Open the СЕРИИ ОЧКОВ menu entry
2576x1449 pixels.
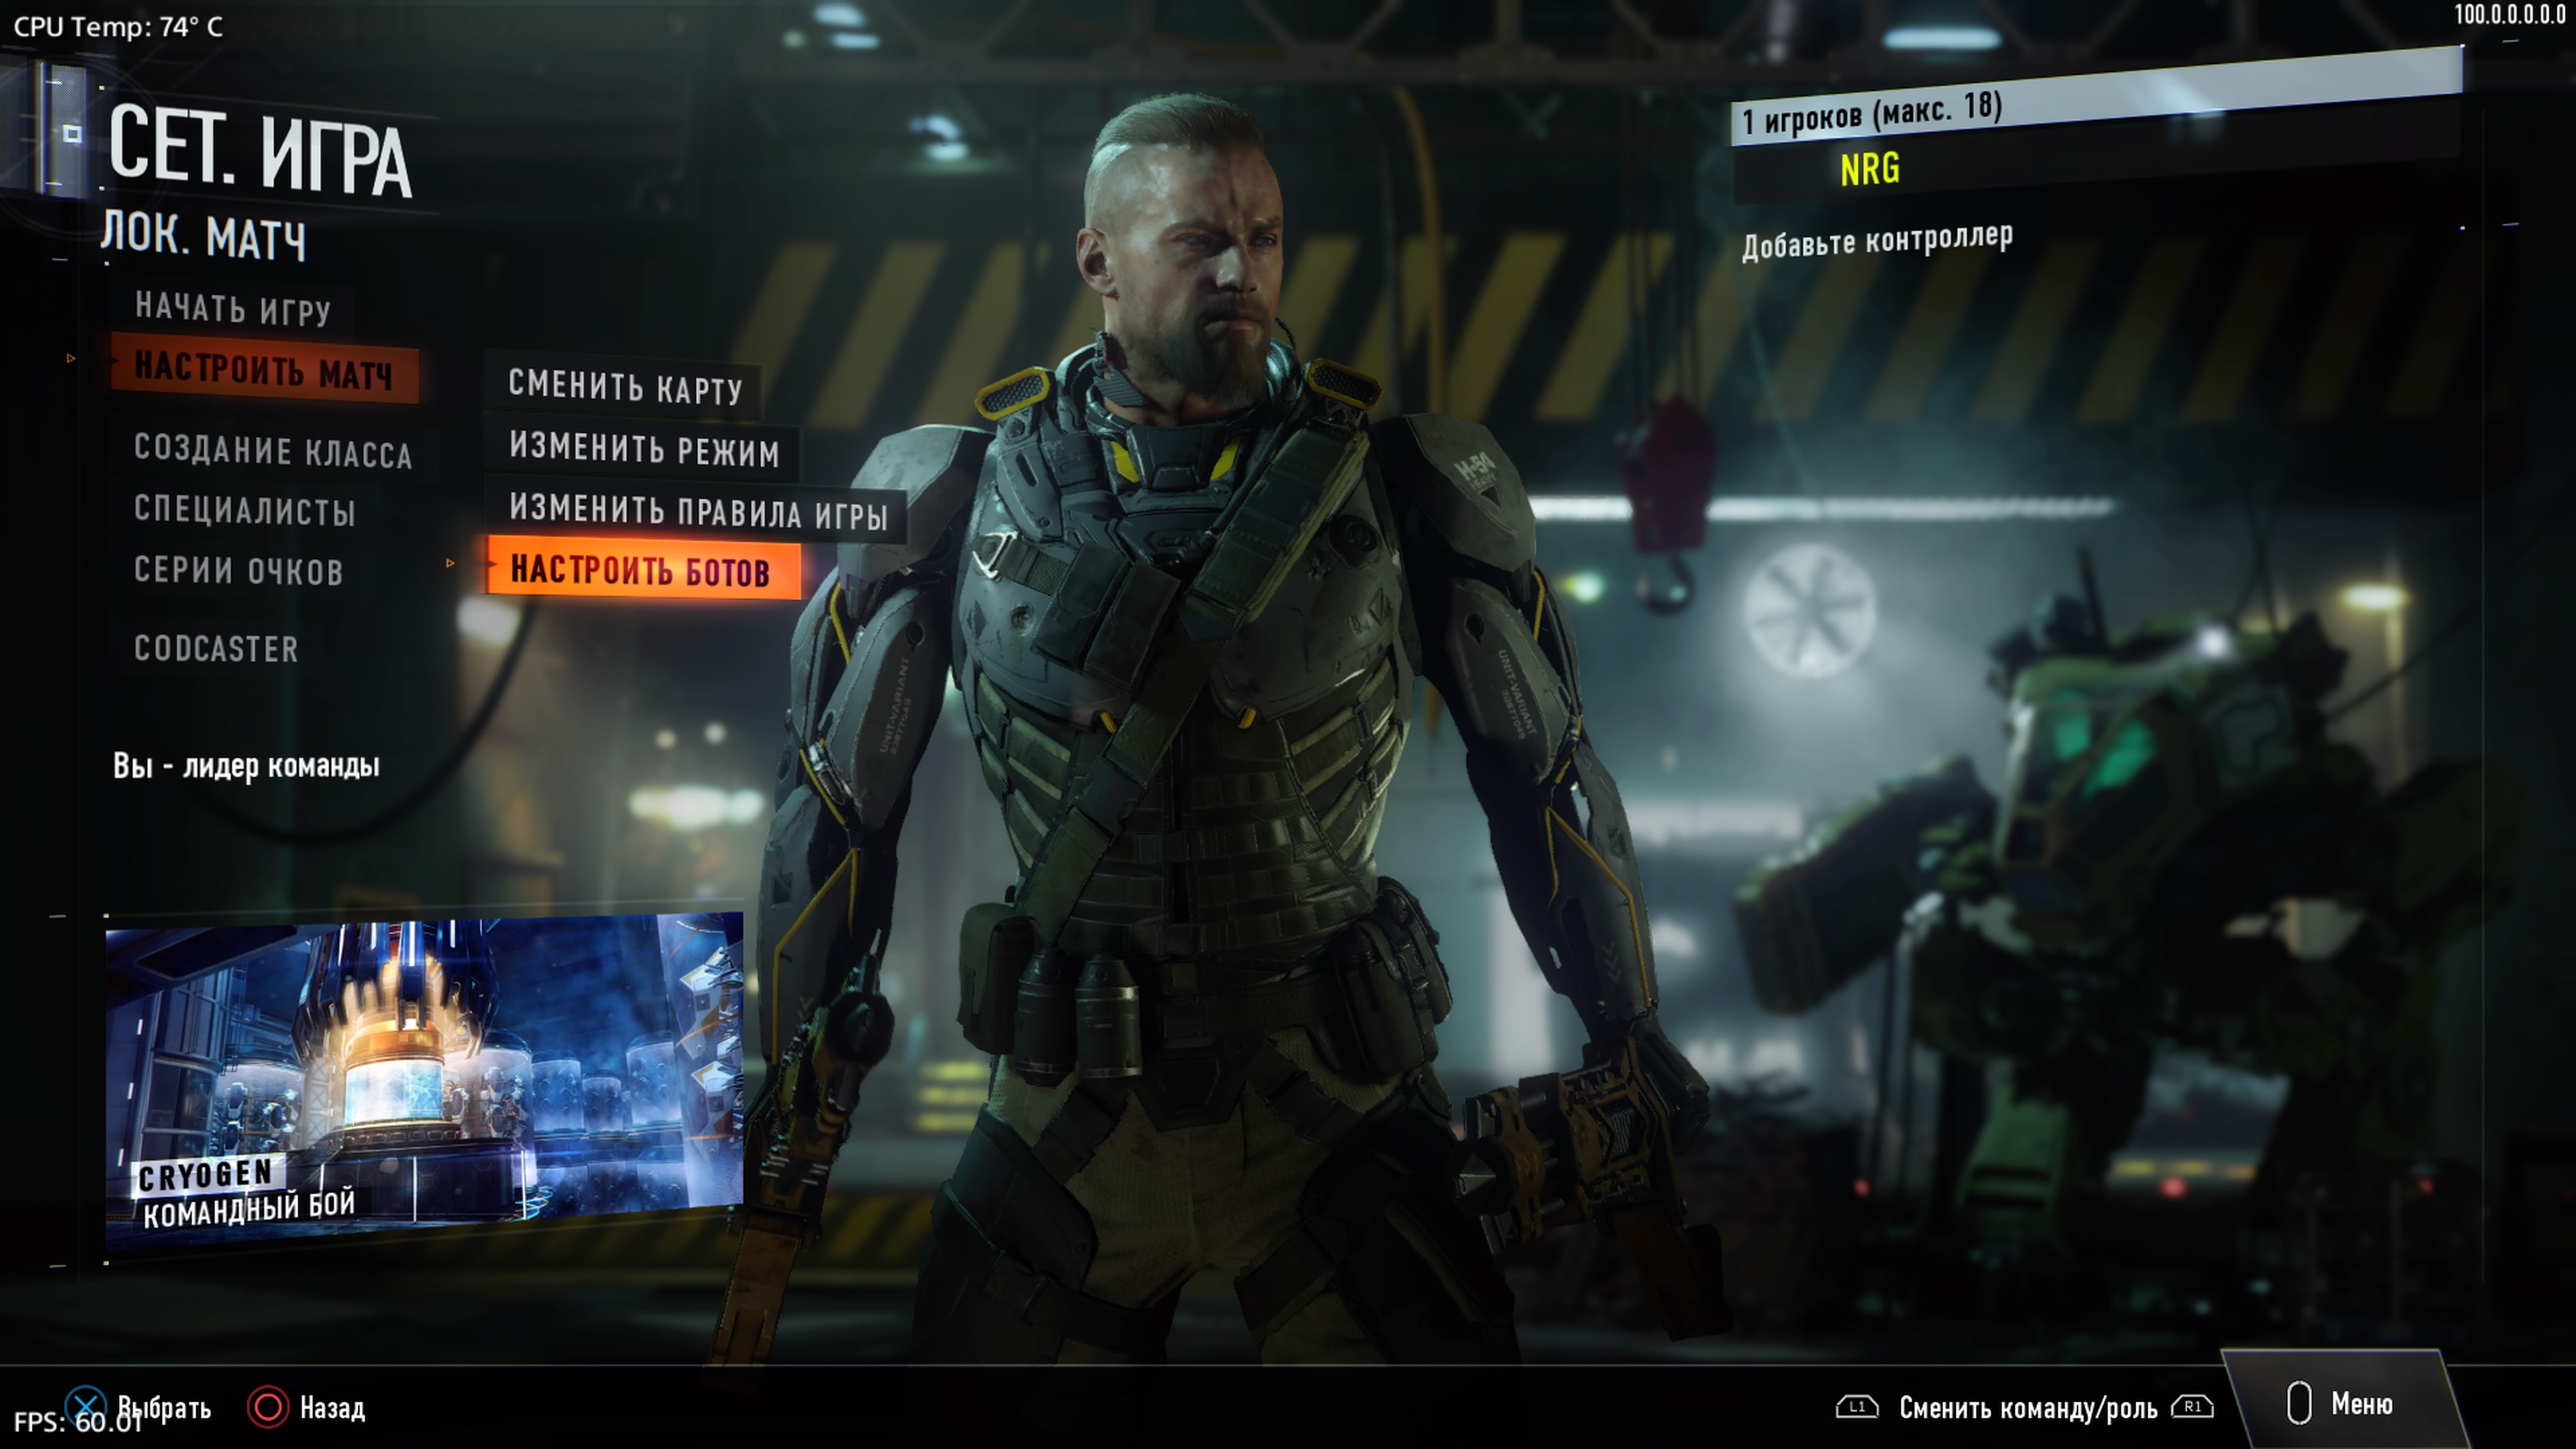239,570
